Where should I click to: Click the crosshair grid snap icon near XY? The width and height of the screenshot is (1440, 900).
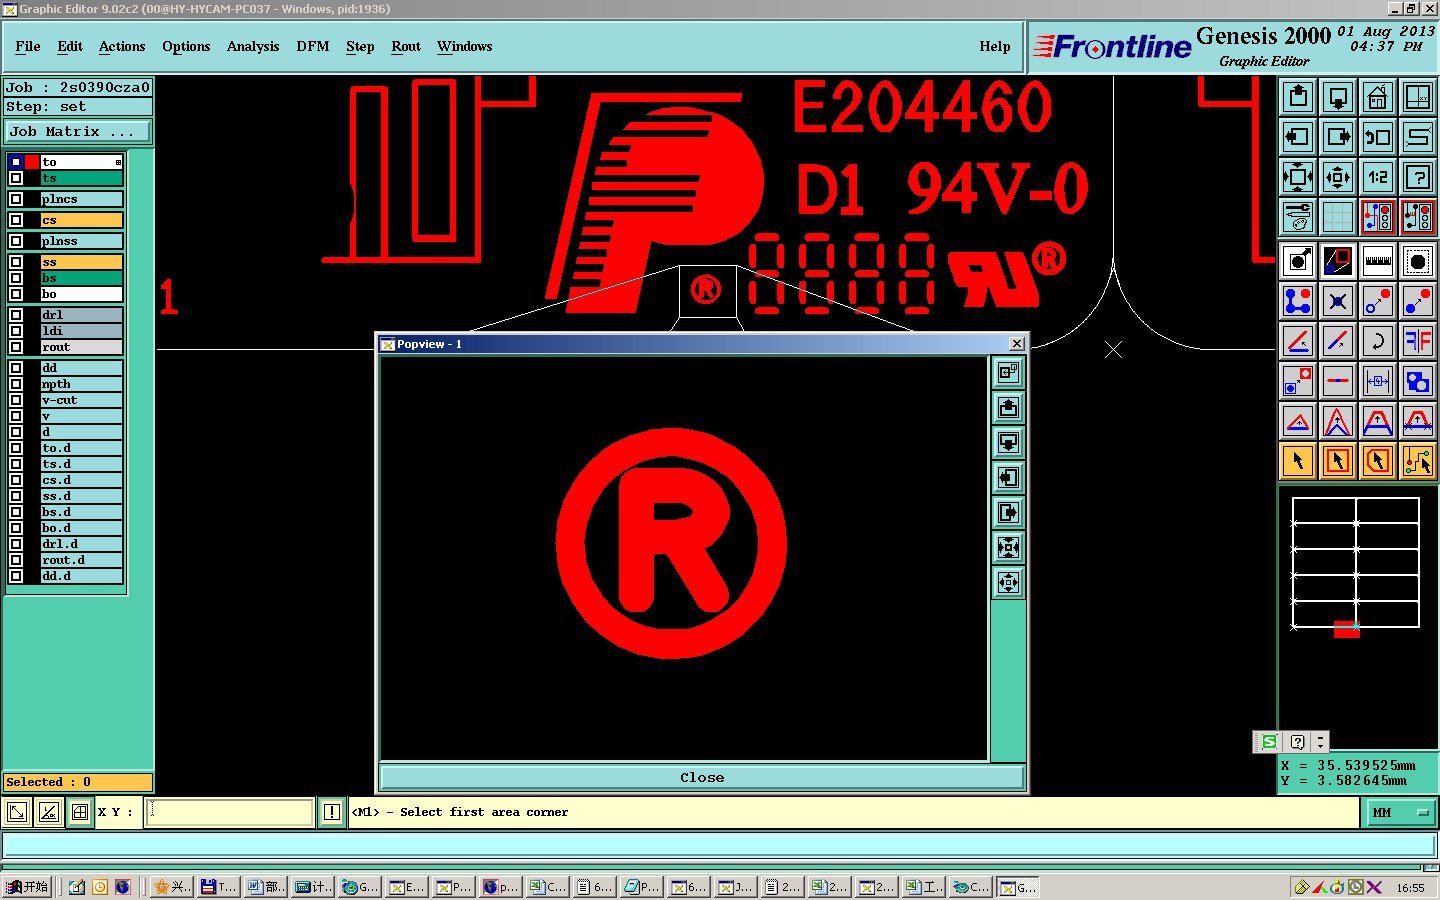pos(80,812)
